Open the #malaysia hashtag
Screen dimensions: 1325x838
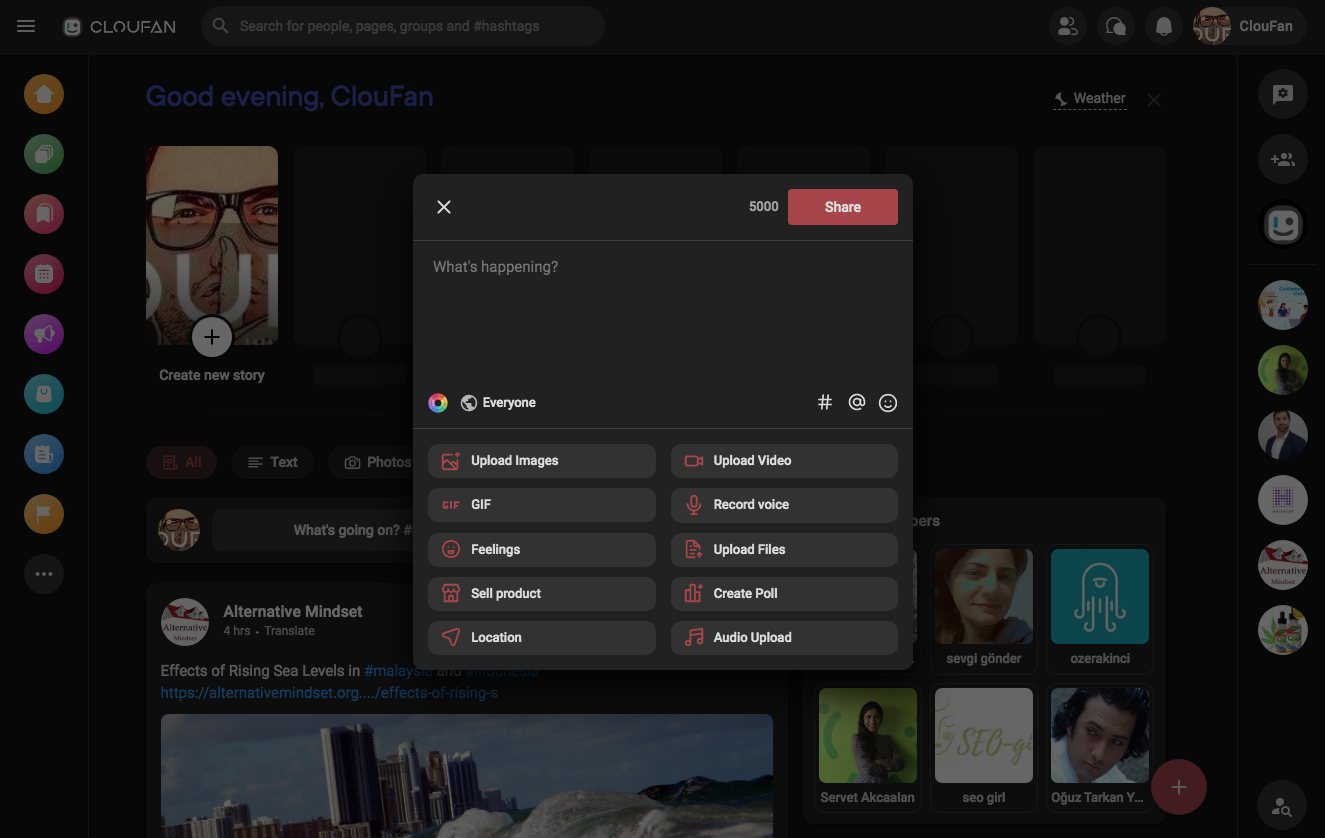pos(398,671)
